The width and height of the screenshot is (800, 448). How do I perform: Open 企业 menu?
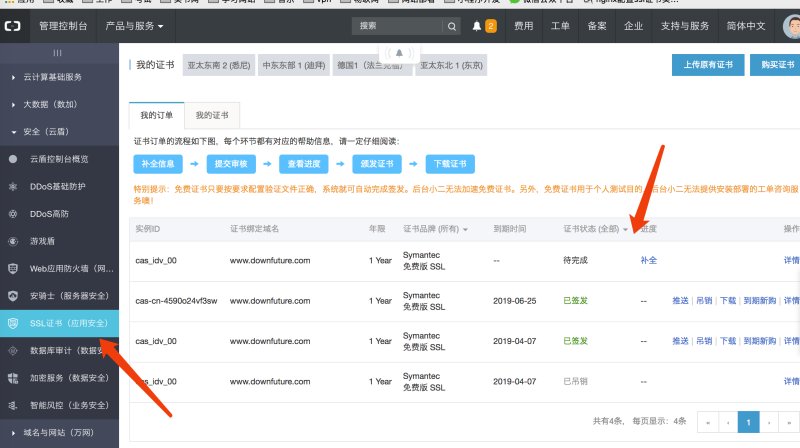(634, 26)
